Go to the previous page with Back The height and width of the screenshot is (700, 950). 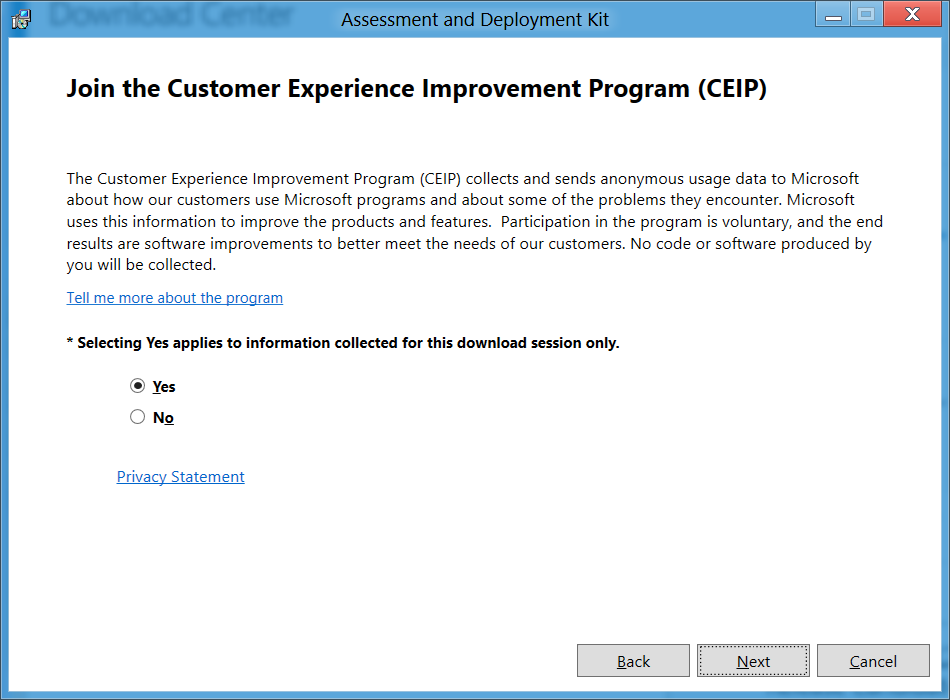point(633,661)
